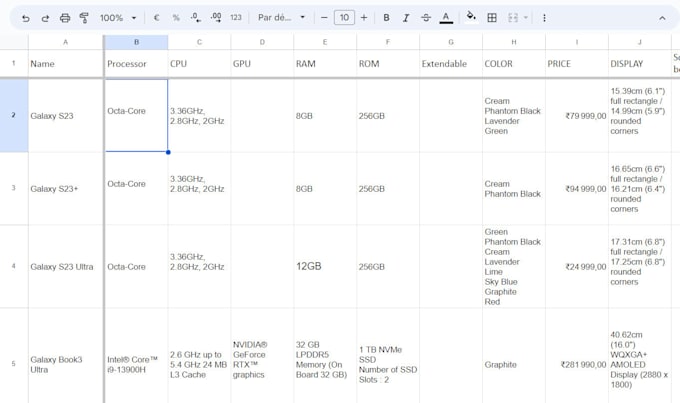Format as currency with euro icon

157,18
